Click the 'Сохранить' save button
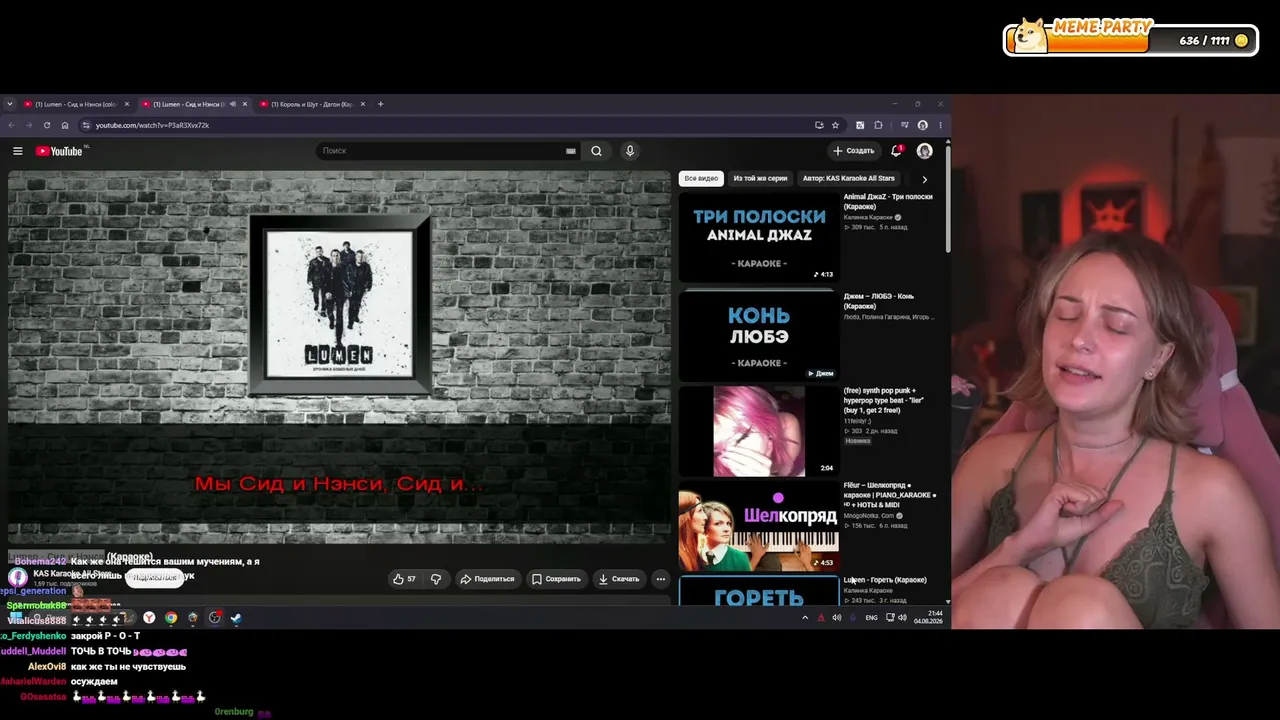This screenshot has width=1280, height=720. pos(556,579)
